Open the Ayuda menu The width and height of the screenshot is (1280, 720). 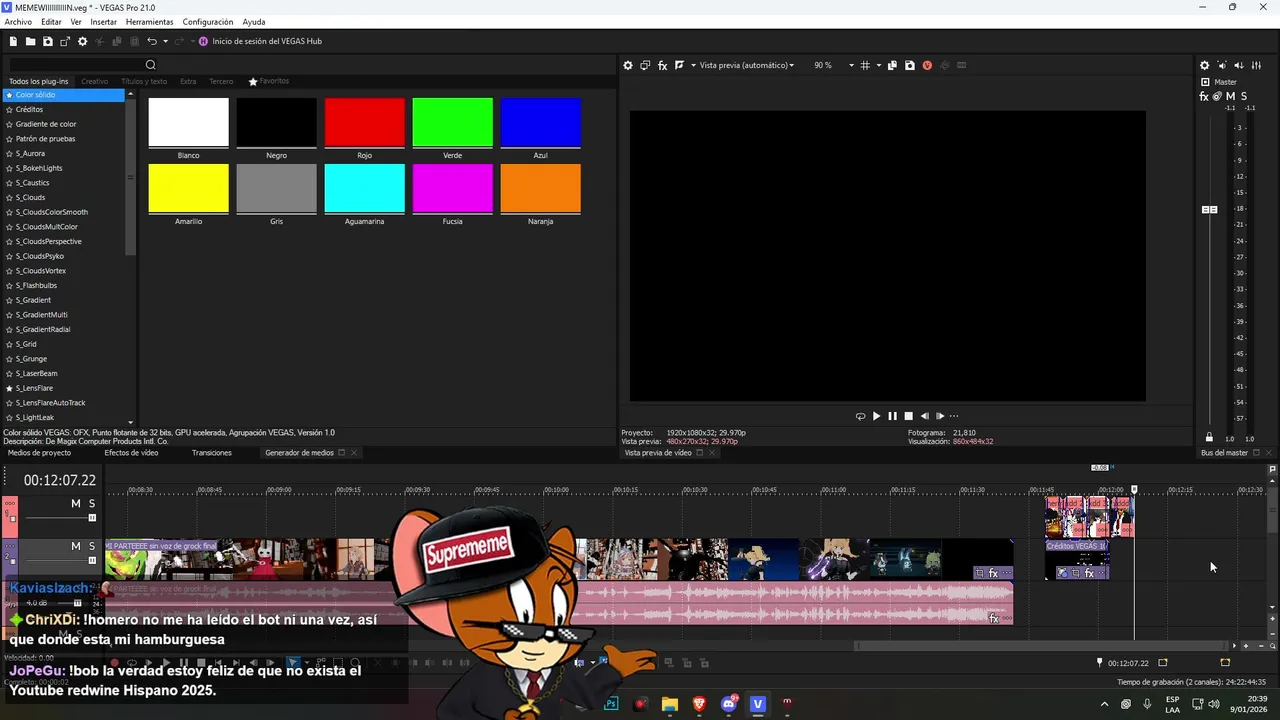[x=254, y=22]
